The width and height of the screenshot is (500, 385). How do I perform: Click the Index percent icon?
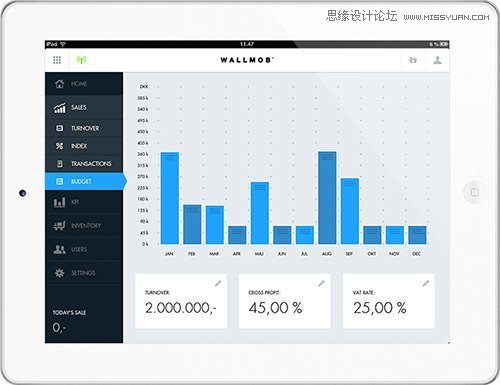pyautogui.click(x=59, y=146)
